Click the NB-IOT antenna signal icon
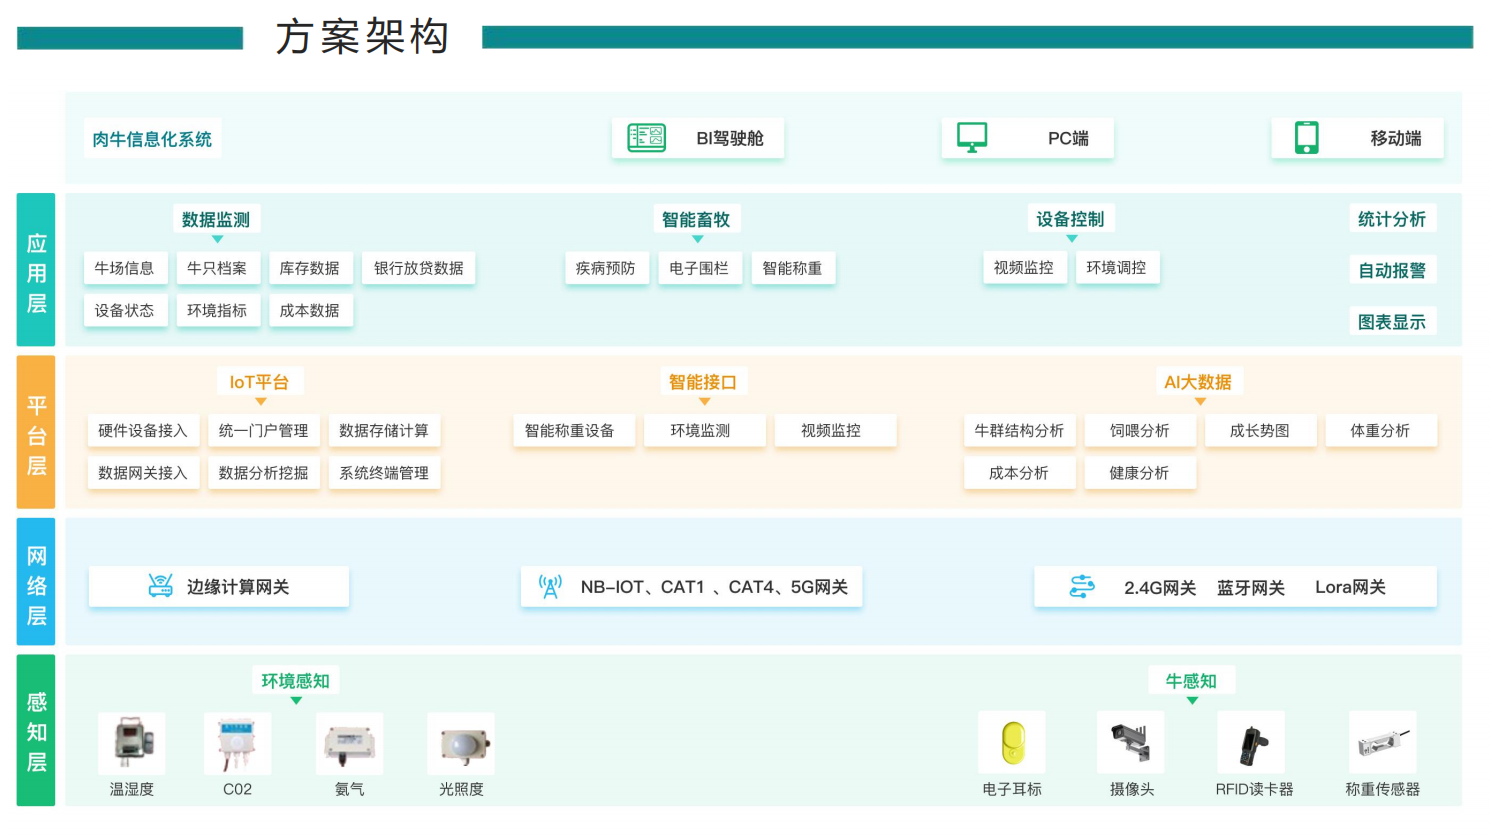 [550, 586]
